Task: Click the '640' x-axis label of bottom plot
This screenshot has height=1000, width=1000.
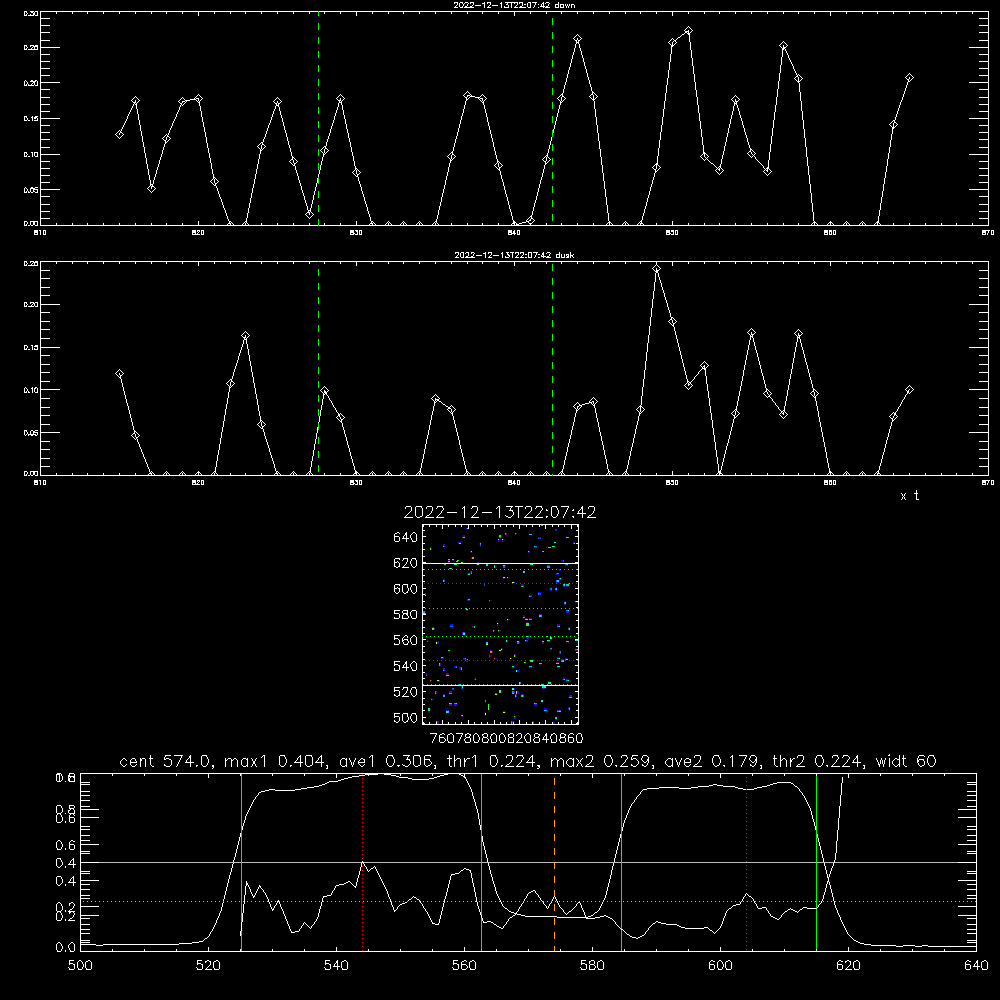Action: pos(976,966)
